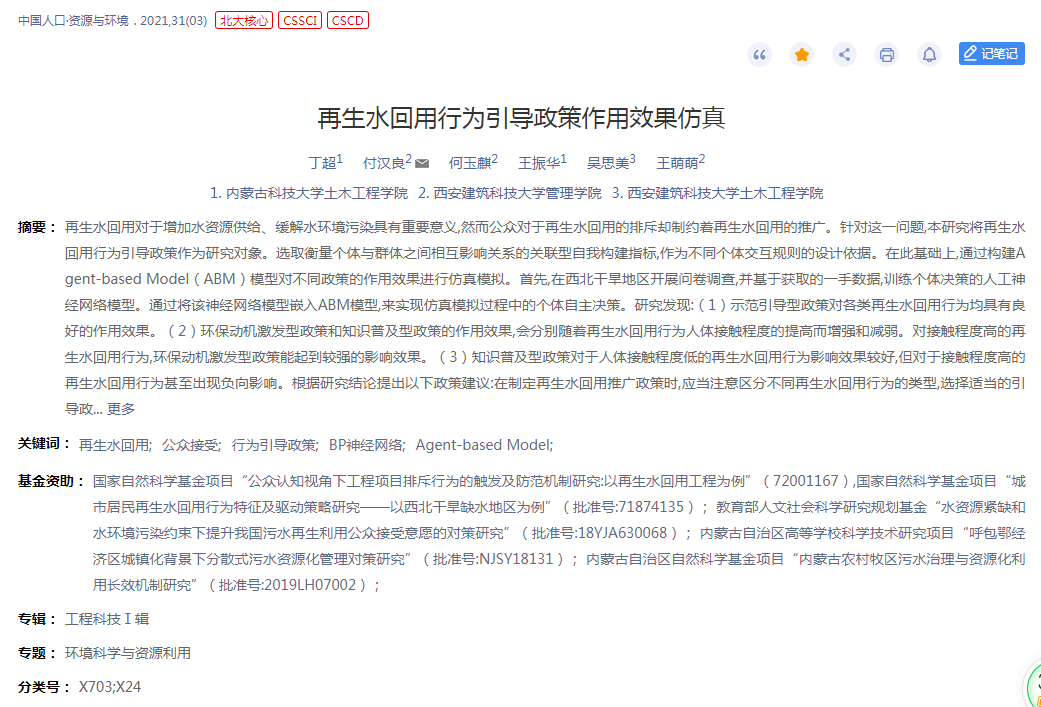Click the quote citation icon
1041x707 pixels.
[760, 55]
